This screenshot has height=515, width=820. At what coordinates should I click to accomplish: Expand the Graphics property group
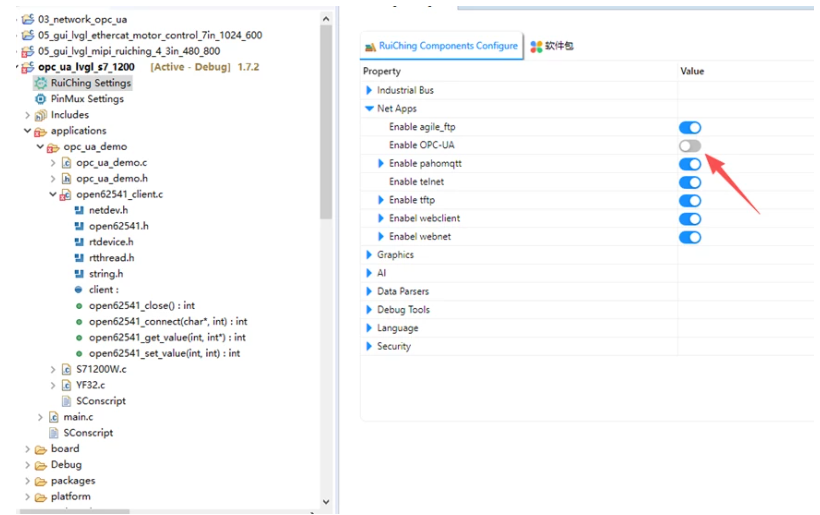[369, 255]
